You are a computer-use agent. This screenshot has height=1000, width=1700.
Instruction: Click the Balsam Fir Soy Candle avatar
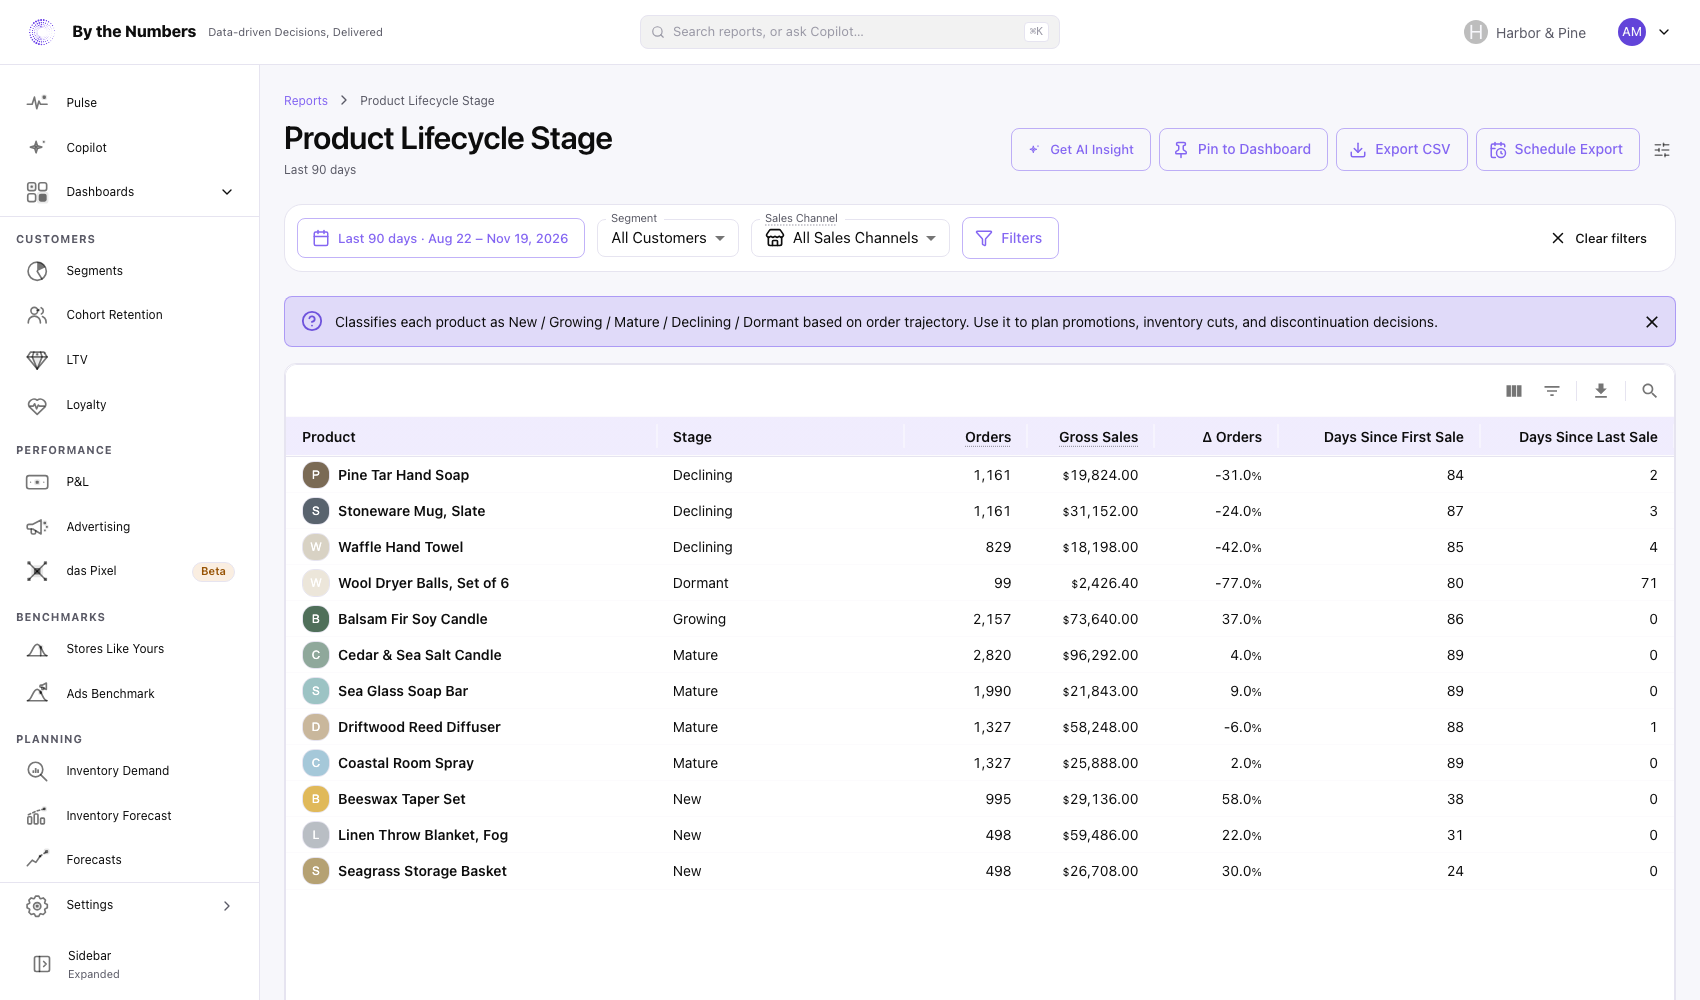[316, 619]
